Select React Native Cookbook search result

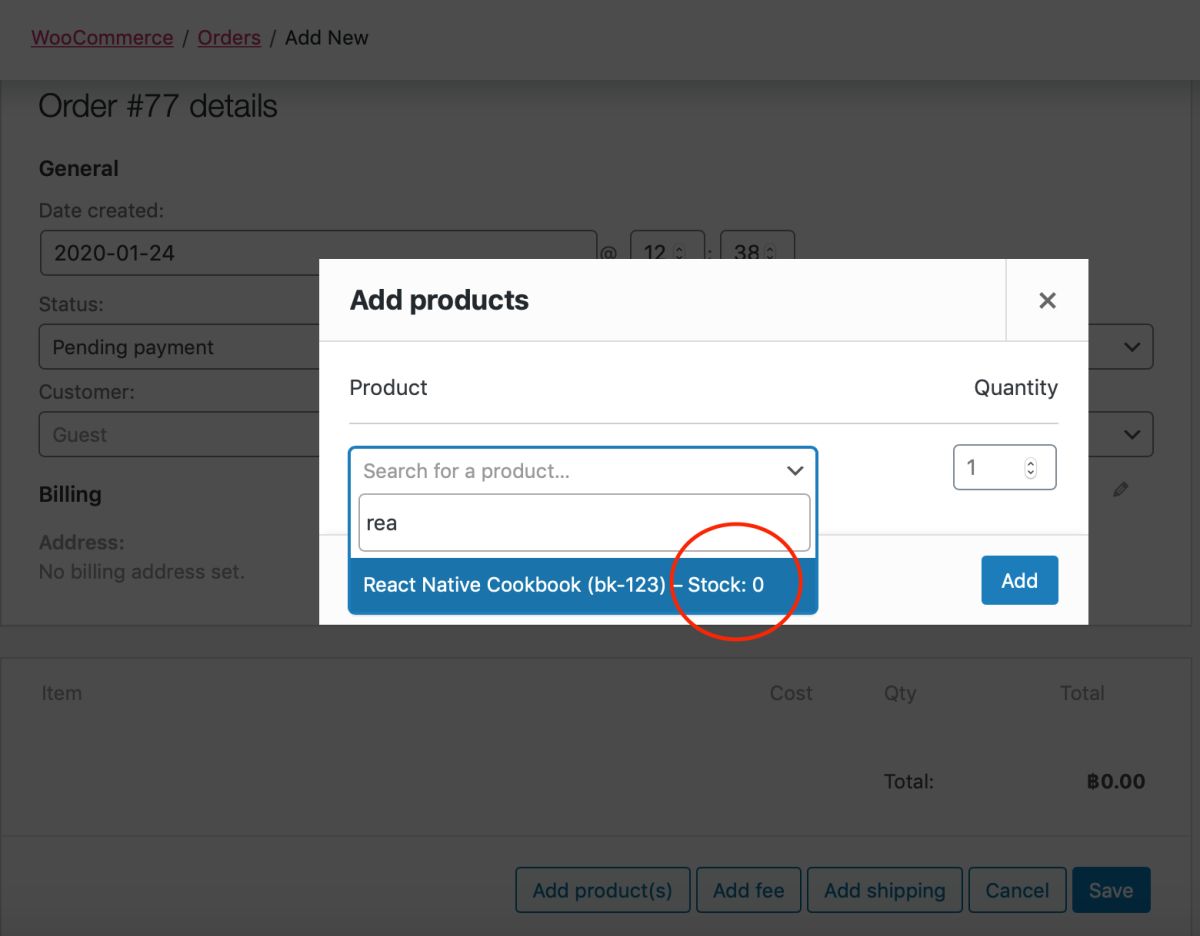coord(563,585)
